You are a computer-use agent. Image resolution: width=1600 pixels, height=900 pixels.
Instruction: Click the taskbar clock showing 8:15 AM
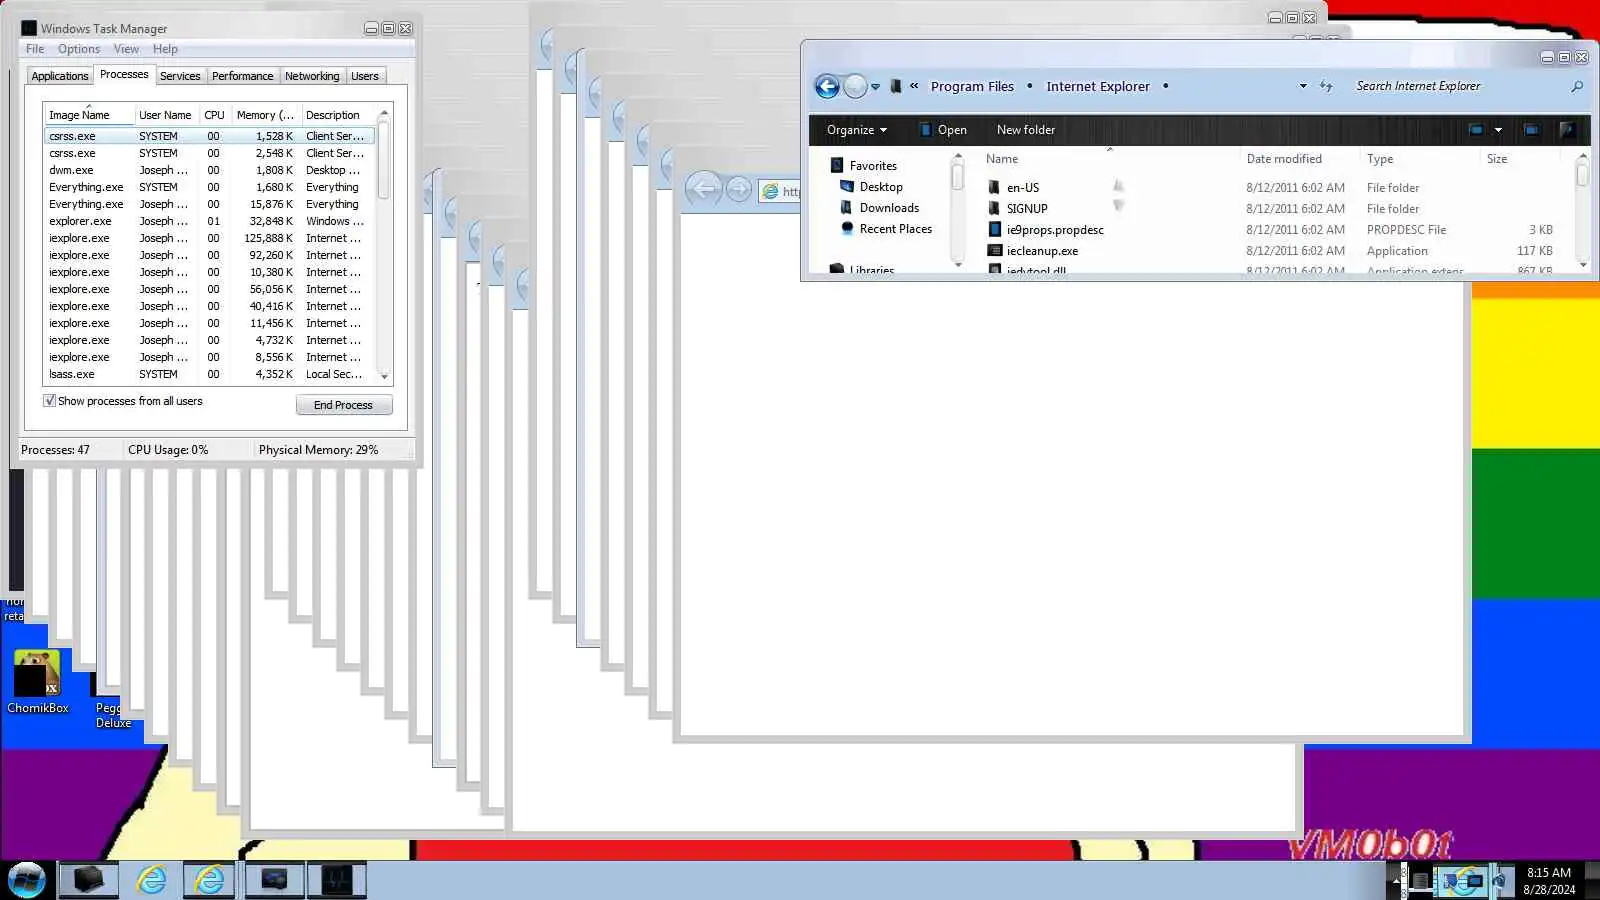[x=1549, y=881]
